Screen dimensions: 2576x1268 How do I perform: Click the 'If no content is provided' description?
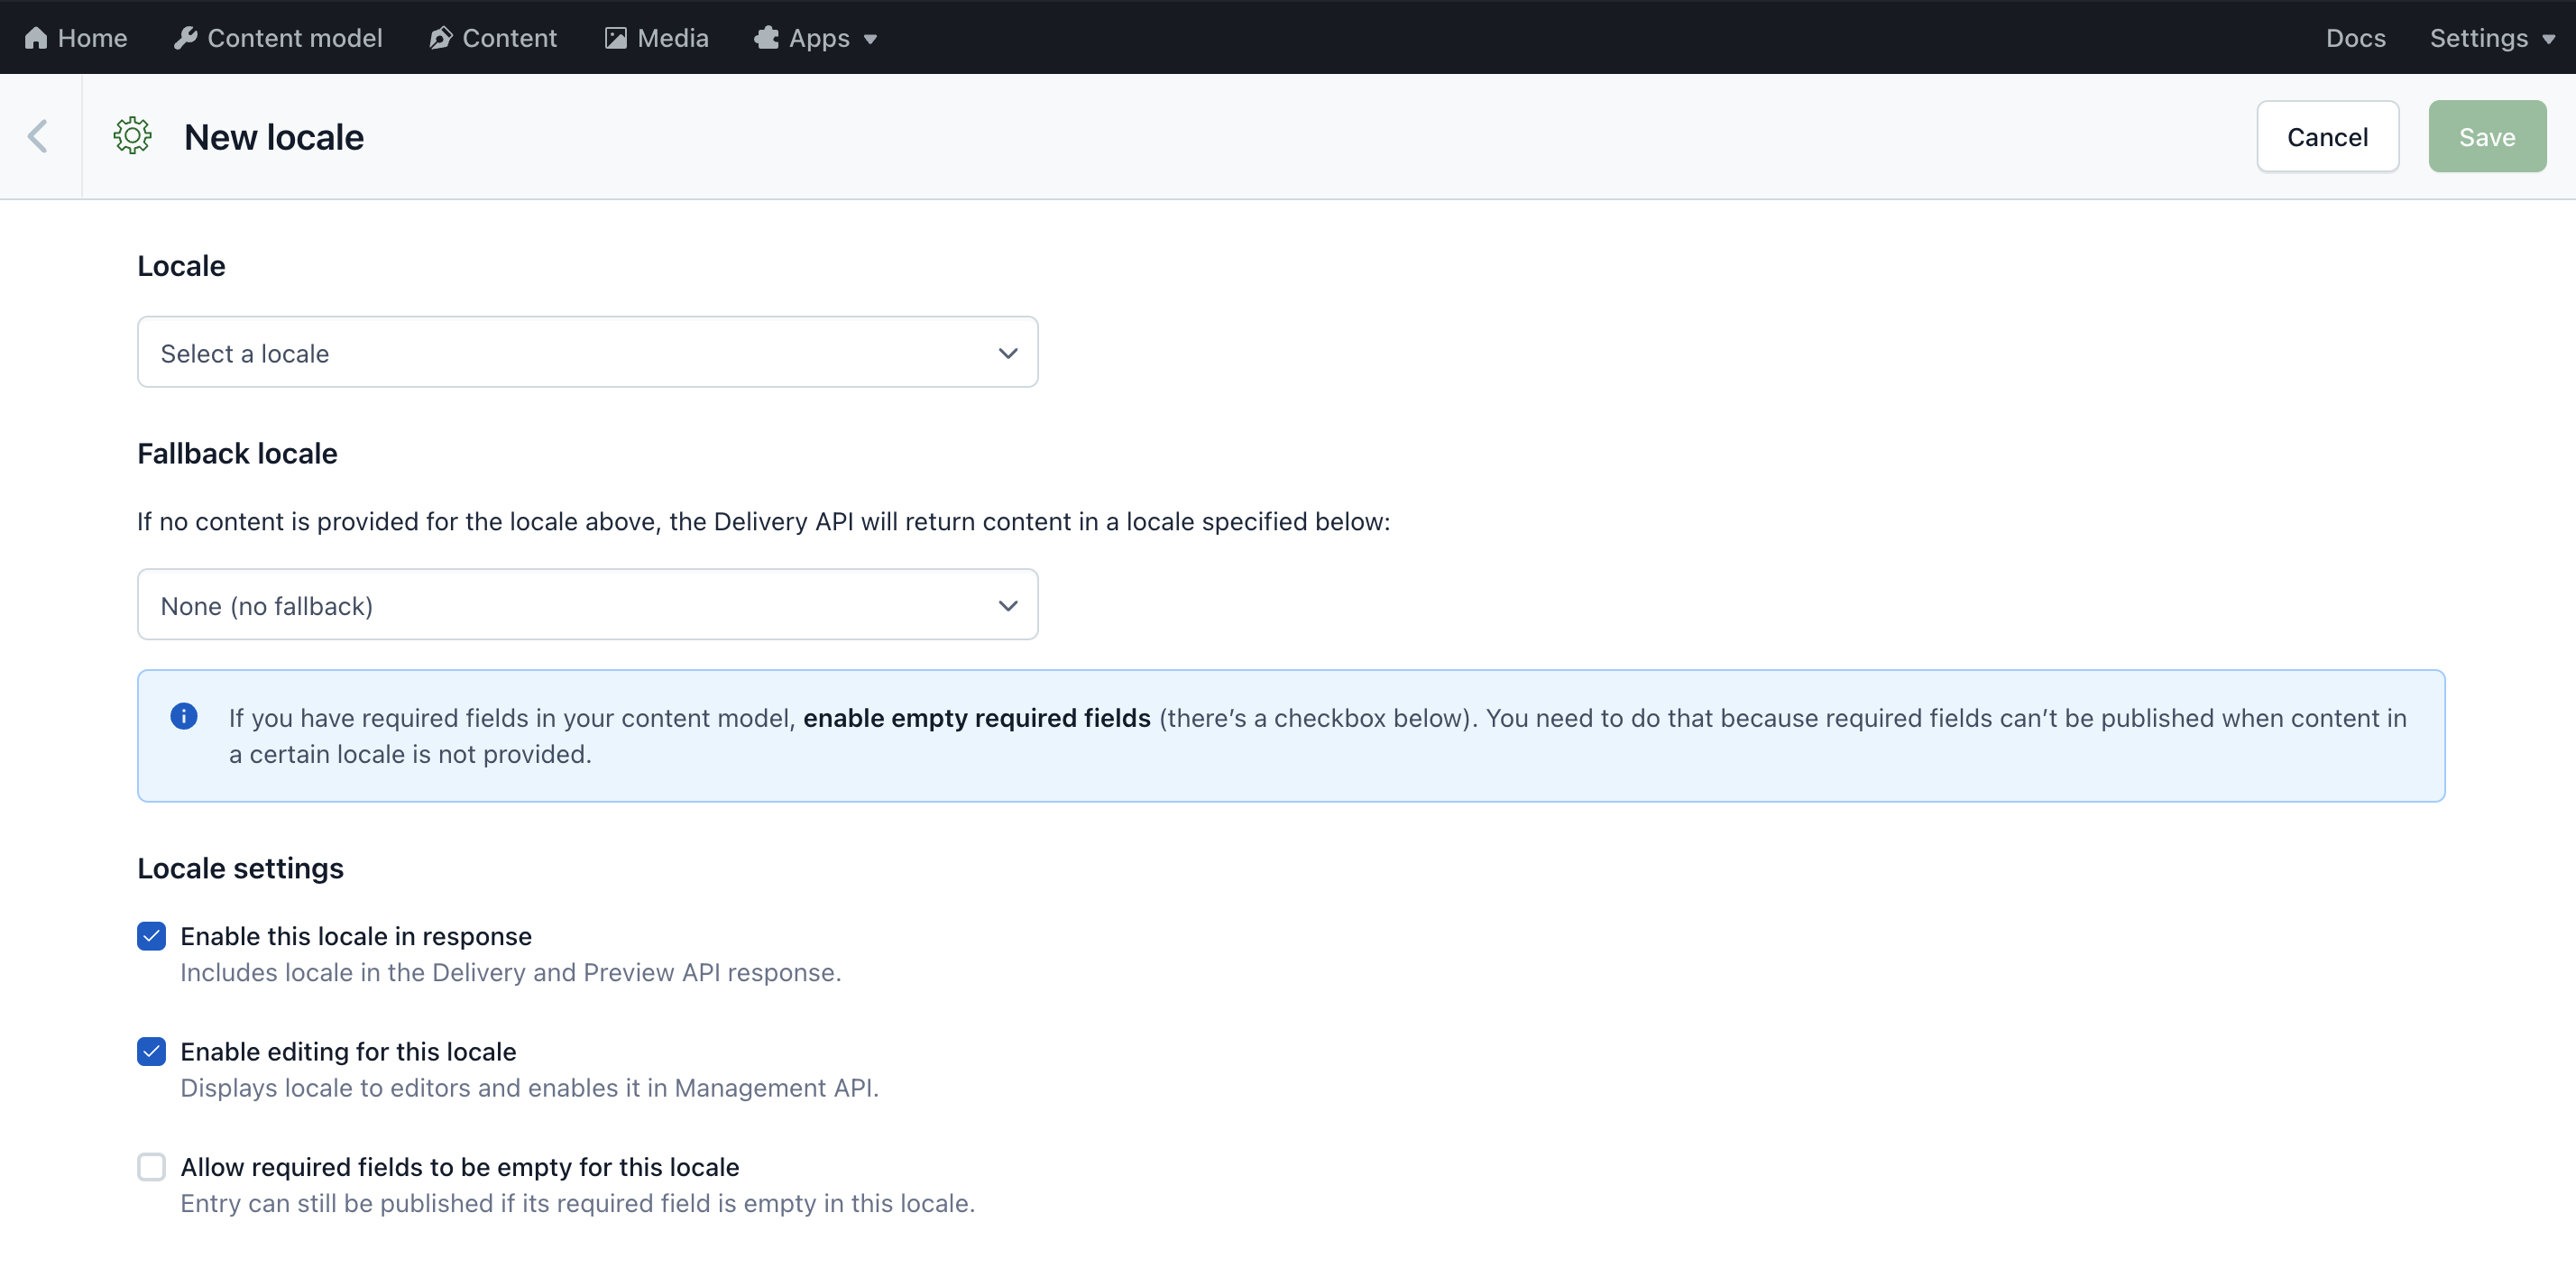coord(763,521)
